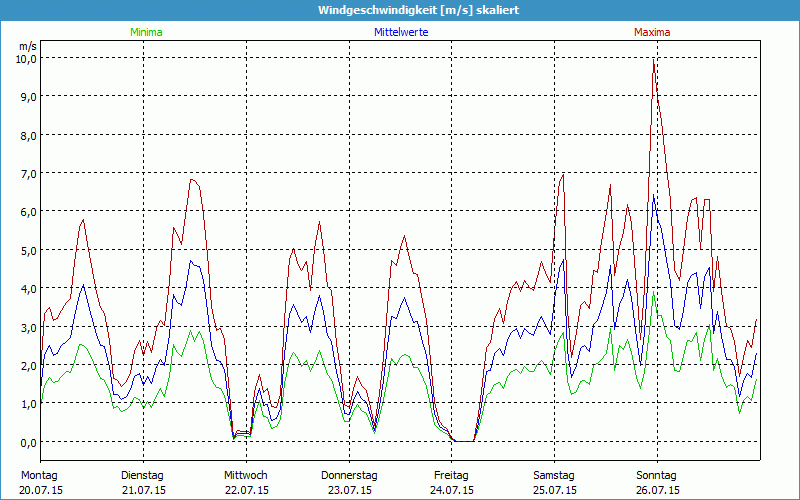This screenshot has width=800, height=500.
Task: Click the date '25.07.15'
Action: (x=555, y=490)
